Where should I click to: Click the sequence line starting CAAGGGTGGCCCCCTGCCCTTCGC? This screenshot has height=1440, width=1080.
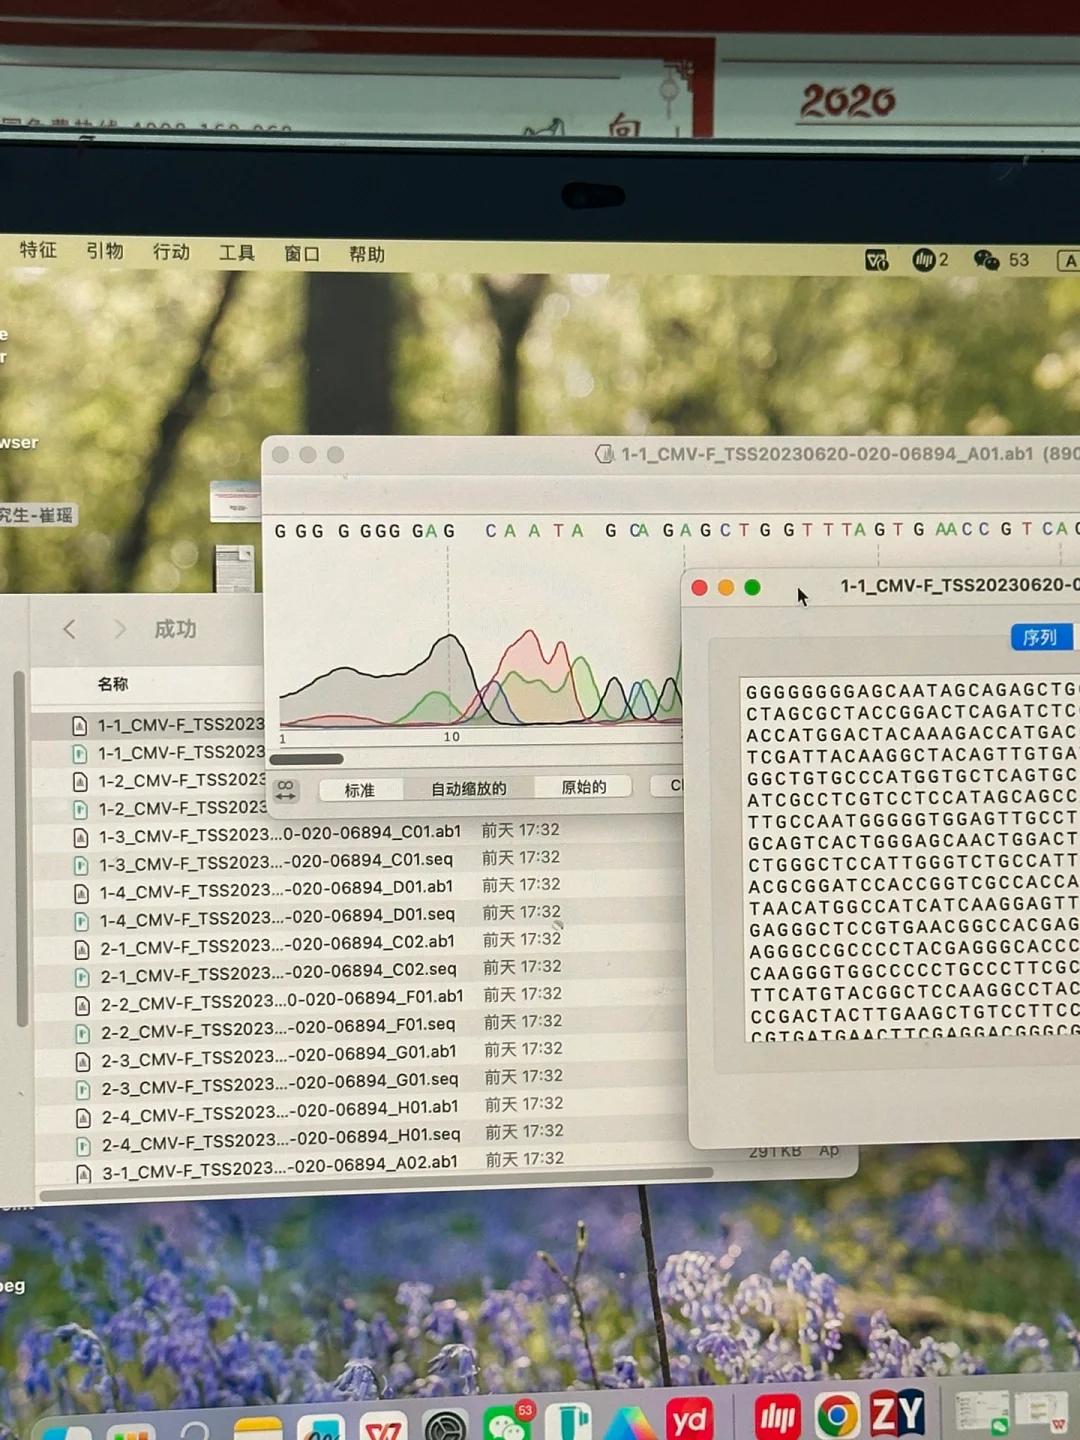click(914, 970)
